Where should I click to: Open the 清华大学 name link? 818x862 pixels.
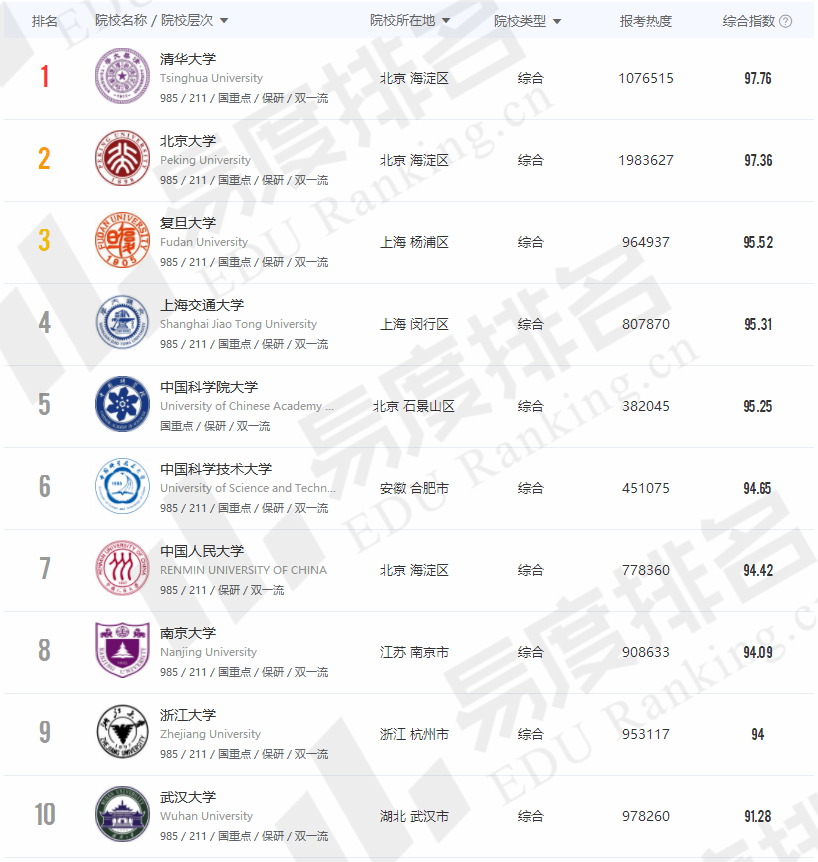(188, 59)
